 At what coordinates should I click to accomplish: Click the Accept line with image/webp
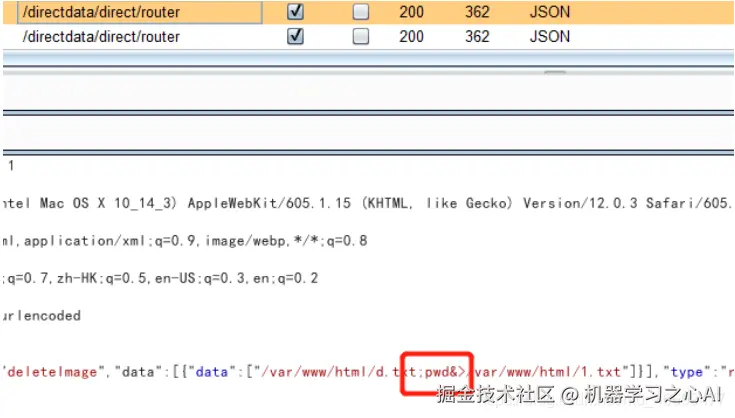coord(185,240)
